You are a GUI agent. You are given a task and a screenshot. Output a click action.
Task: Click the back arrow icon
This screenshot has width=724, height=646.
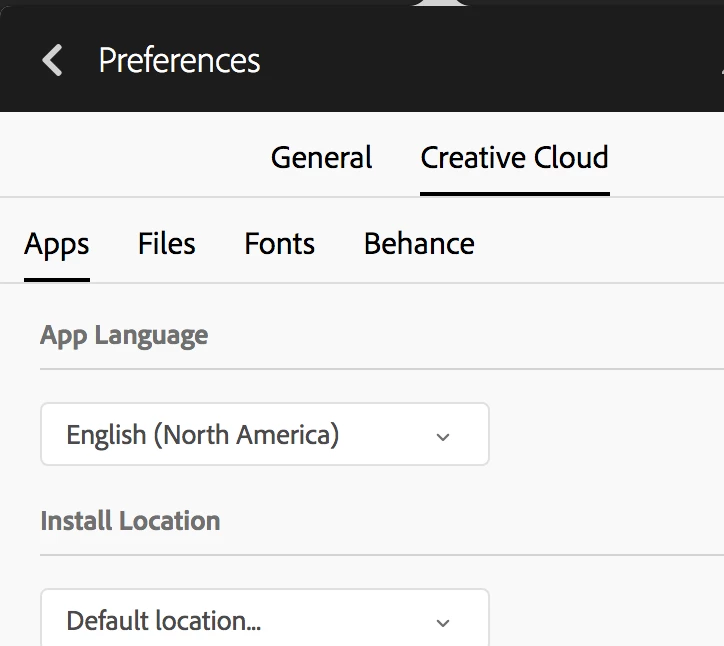tap(52, 61)
